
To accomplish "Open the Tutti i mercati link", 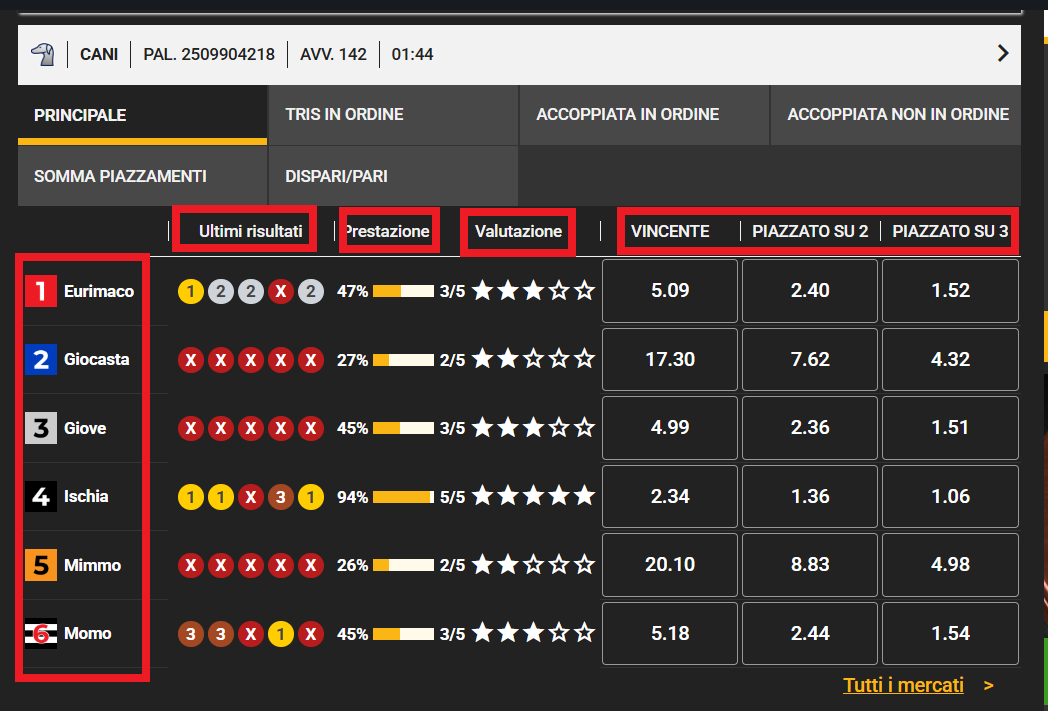I will click(x=904, y=685).
